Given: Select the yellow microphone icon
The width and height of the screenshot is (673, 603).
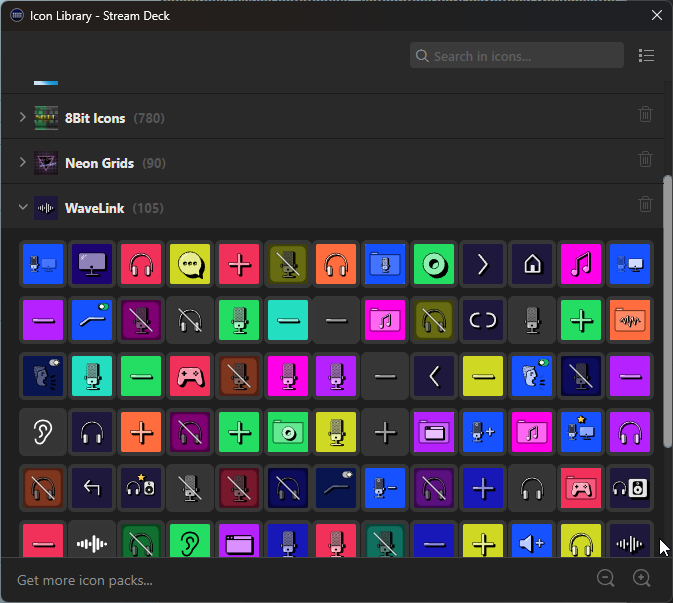Looking at the screenshot, I should click(336, 432).
